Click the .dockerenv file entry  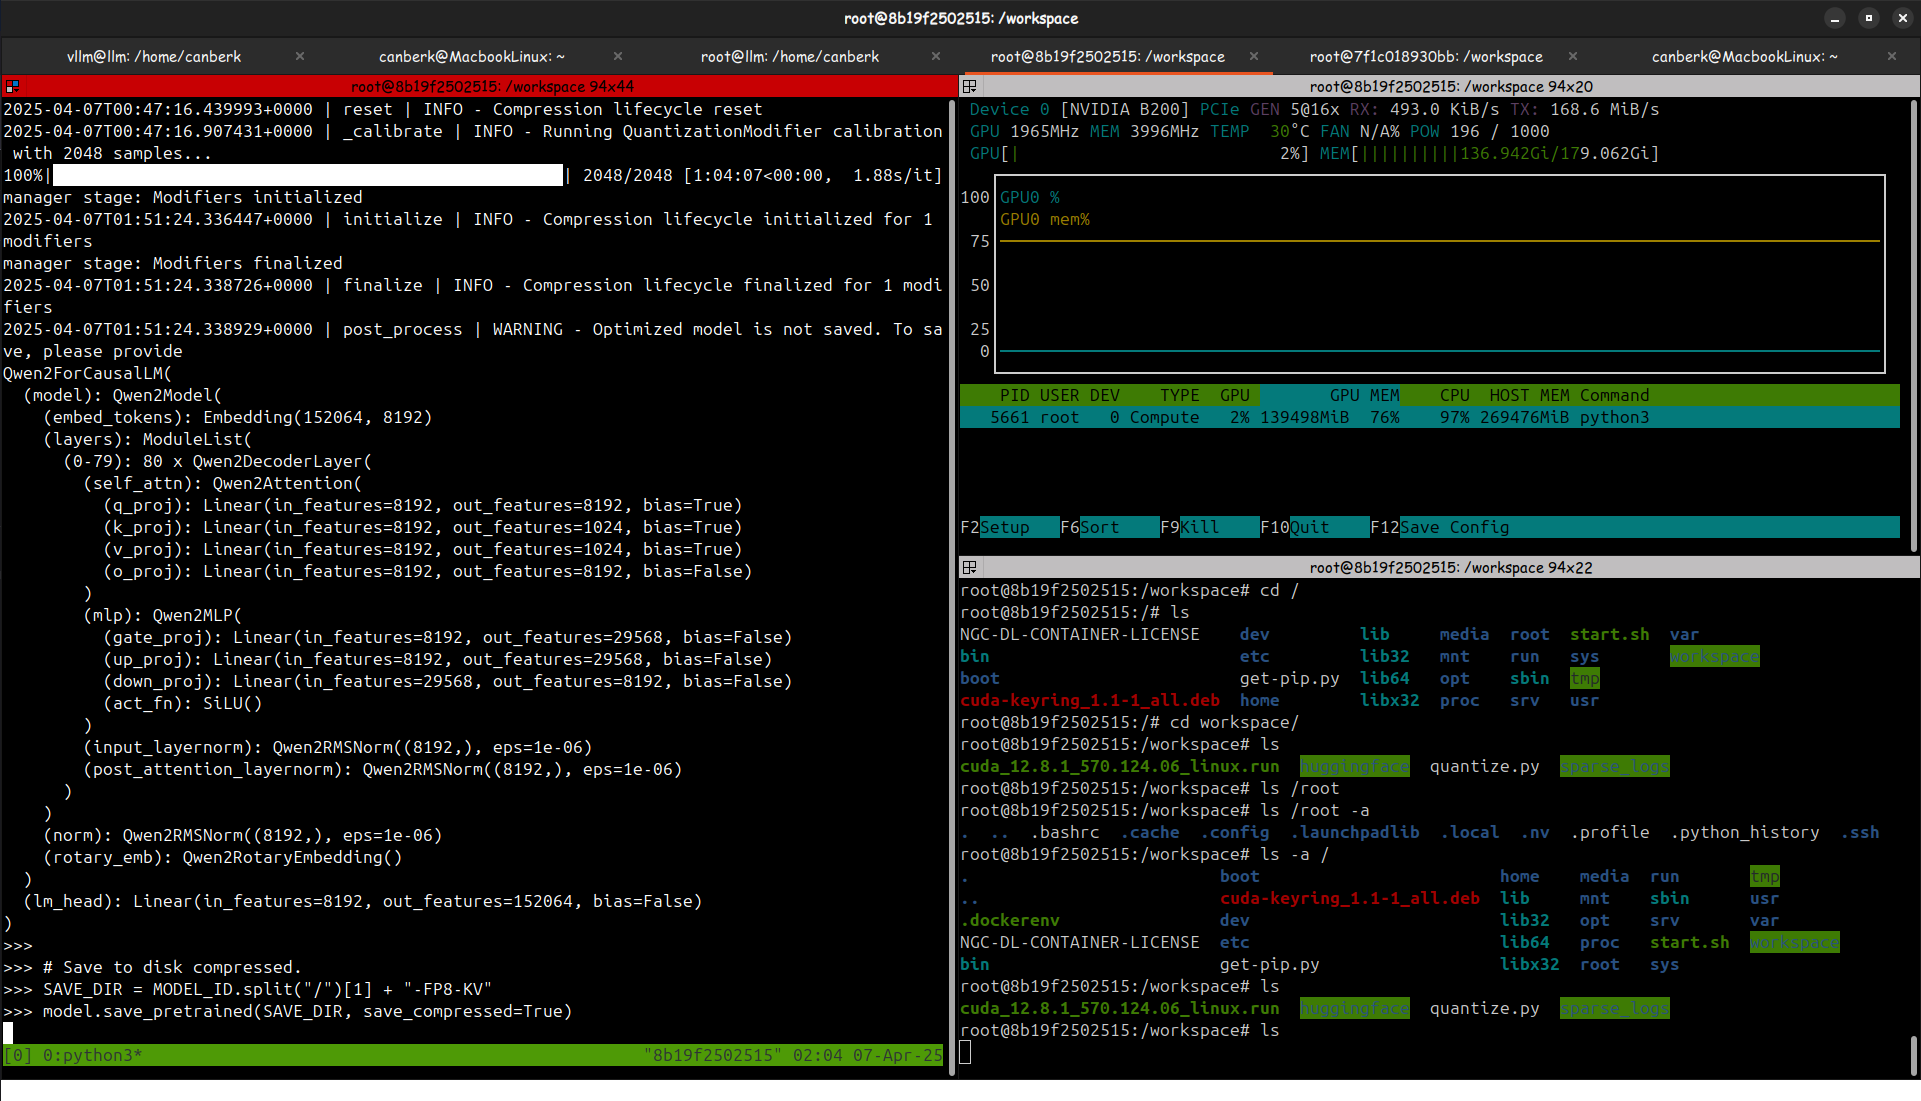(1009, 921)
